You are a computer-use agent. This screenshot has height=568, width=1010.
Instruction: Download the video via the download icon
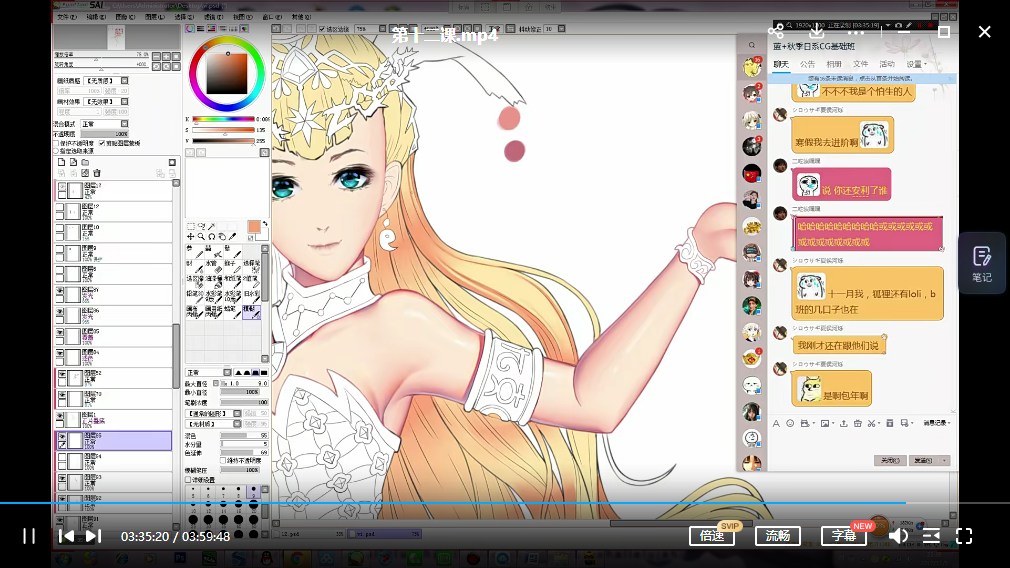816,31
